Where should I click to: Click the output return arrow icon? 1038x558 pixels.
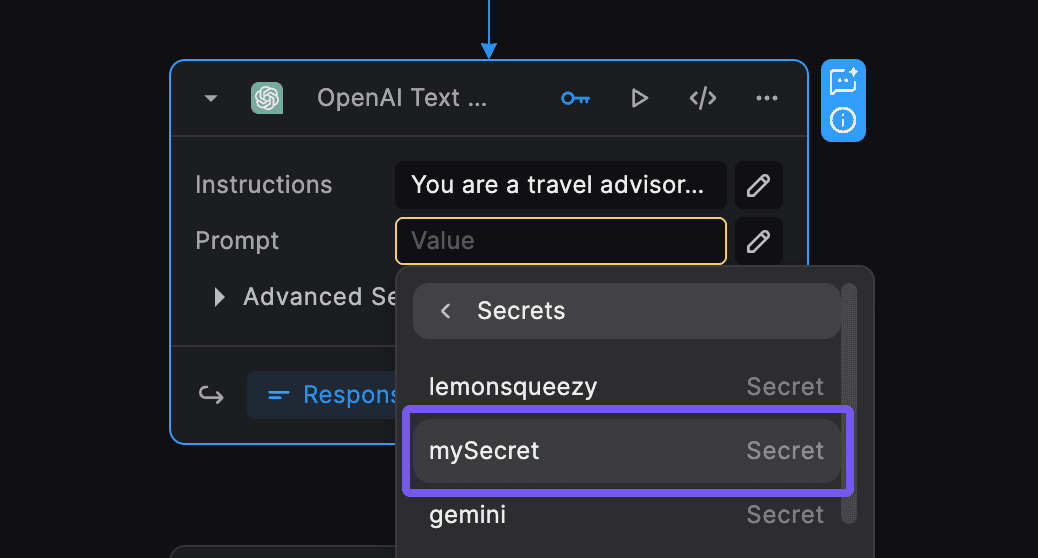211,395
